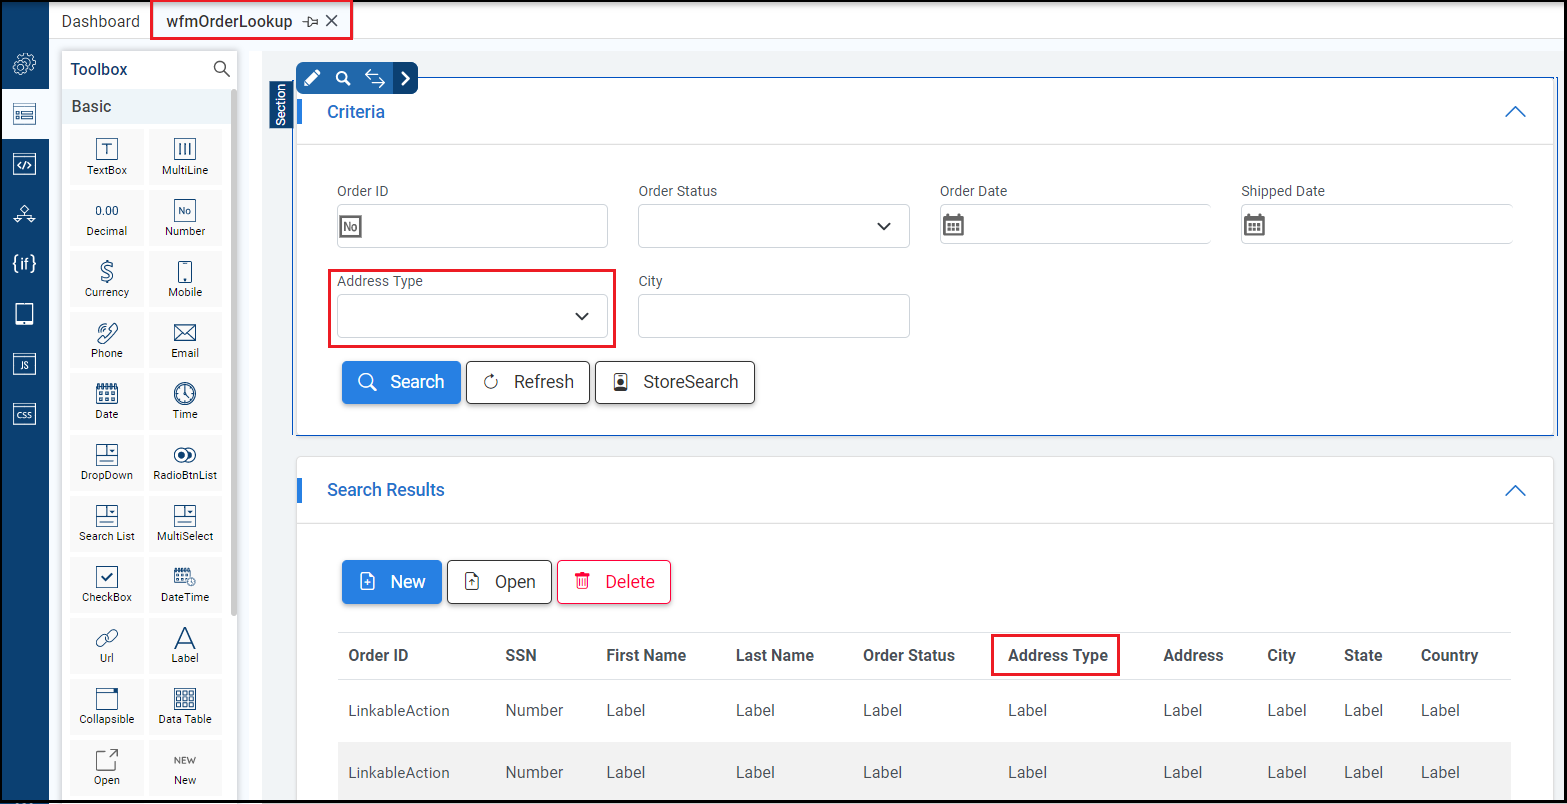Screen dimensions: 1567x804
Task: Select the New control tile in the Toolbox
Action: (185, 767)
